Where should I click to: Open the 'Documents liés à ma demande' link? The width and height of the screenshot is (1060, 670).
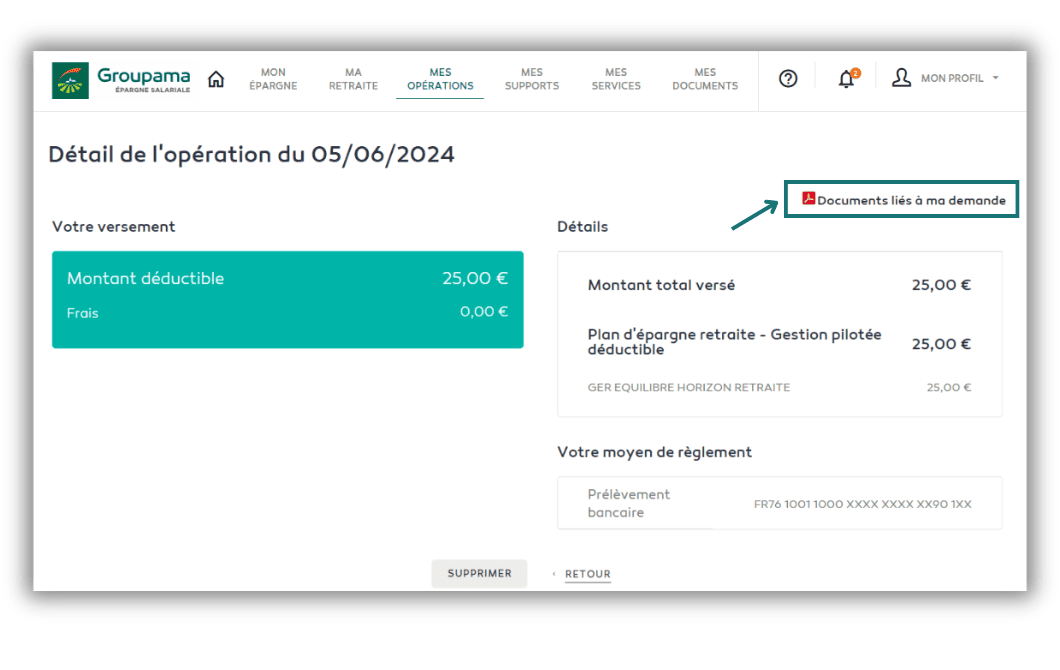coord(911,200)
